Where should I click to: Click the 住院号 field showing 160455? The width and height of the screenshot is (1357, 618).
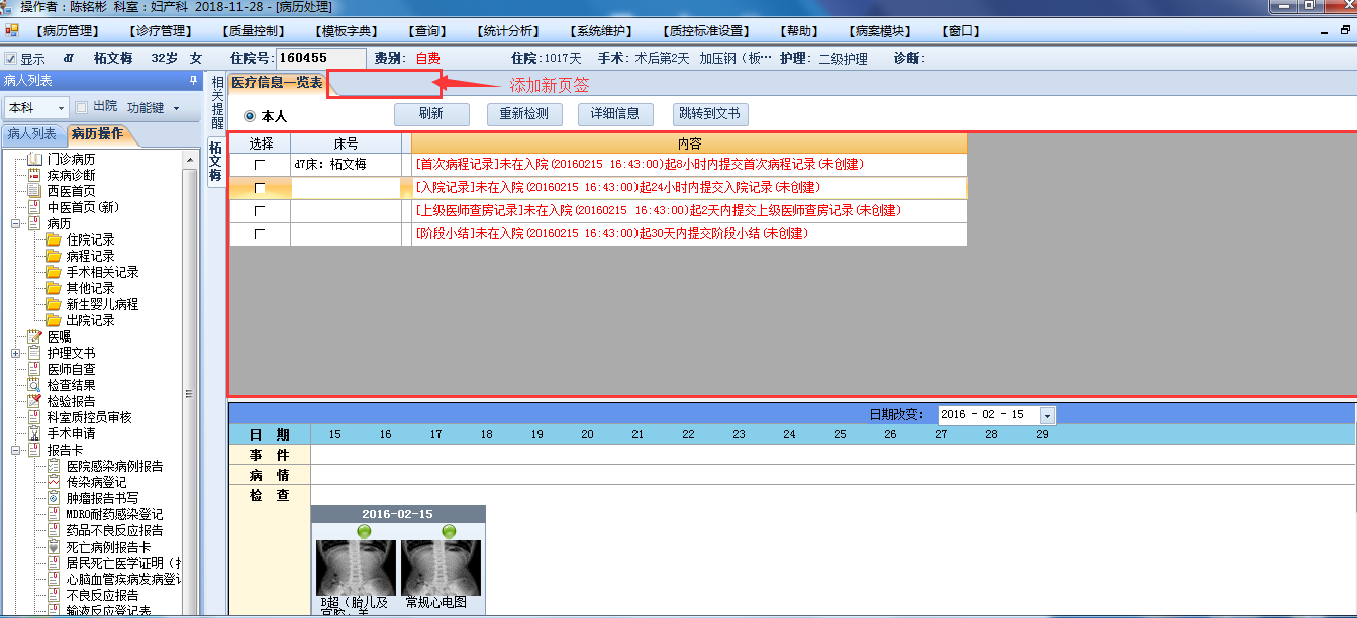(x=321, y=59)
